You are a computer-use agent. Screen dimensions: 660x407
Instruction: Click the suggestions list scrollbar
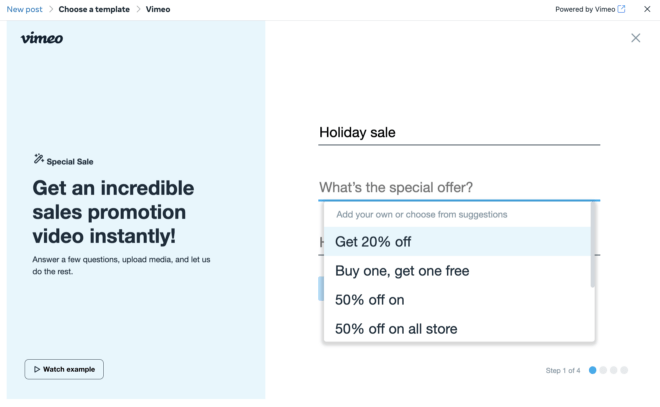(x=593, y=245)
